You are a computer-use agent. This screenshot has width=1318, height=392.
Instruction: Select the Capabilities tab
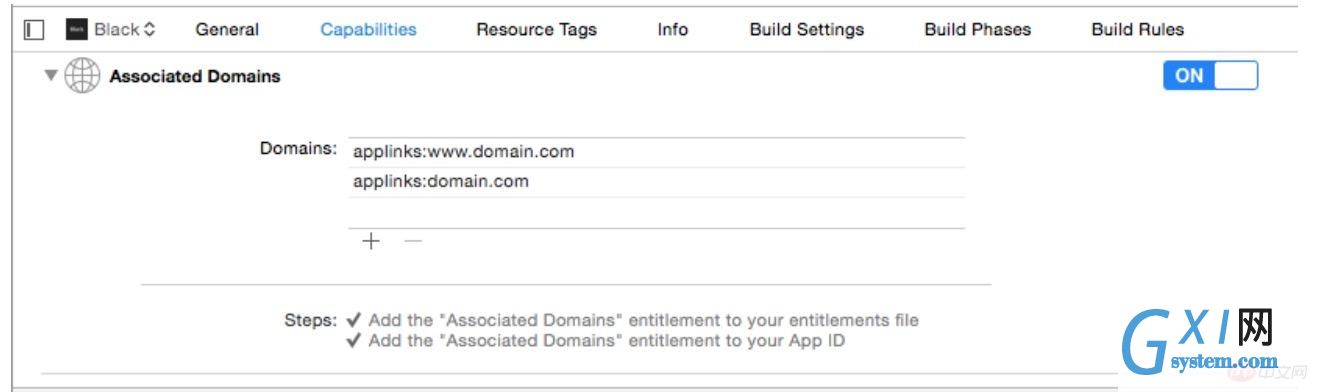(368, 30)
